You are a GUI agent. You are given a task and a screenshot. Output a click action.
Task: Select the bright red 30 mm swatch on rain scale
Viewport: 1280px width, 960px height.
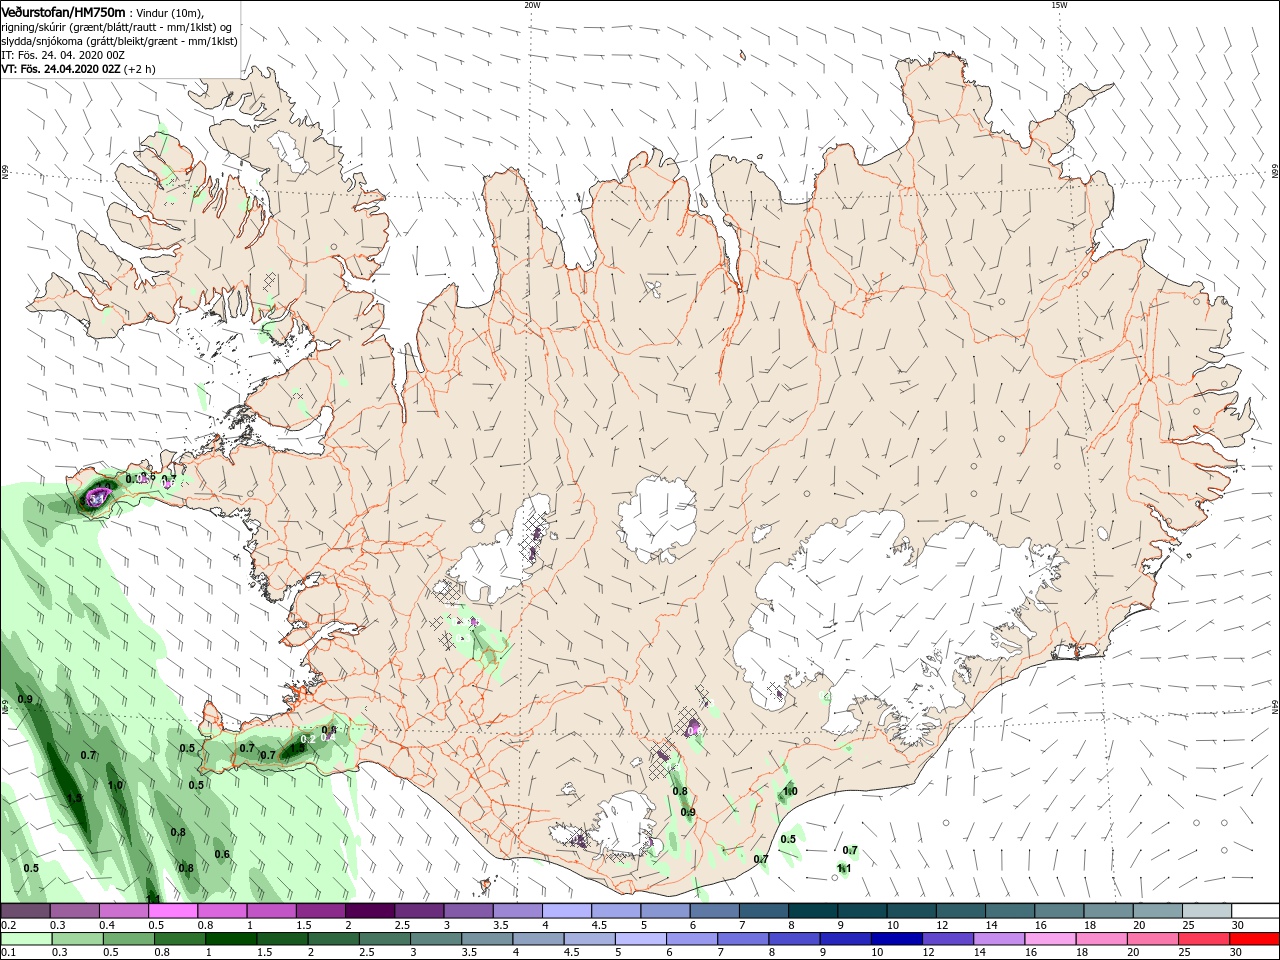click(x=1254, y=939)
